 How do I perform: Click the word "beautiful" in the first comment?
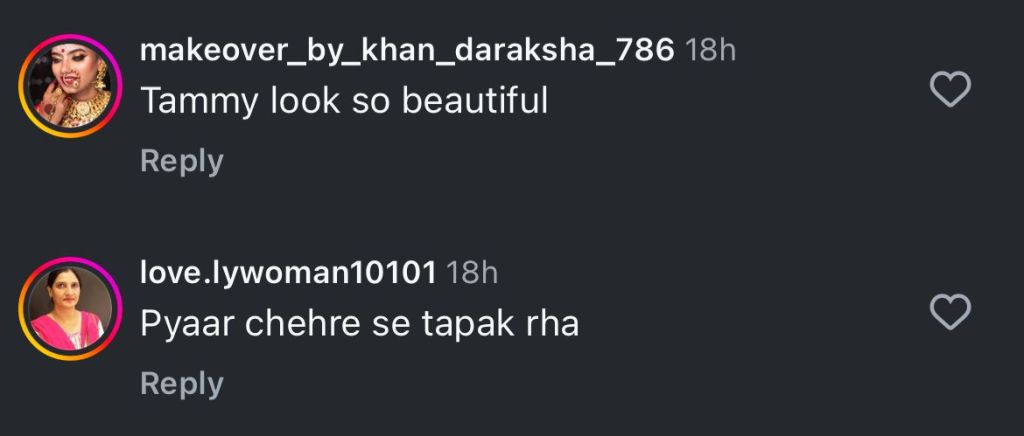tap(476, 101)
